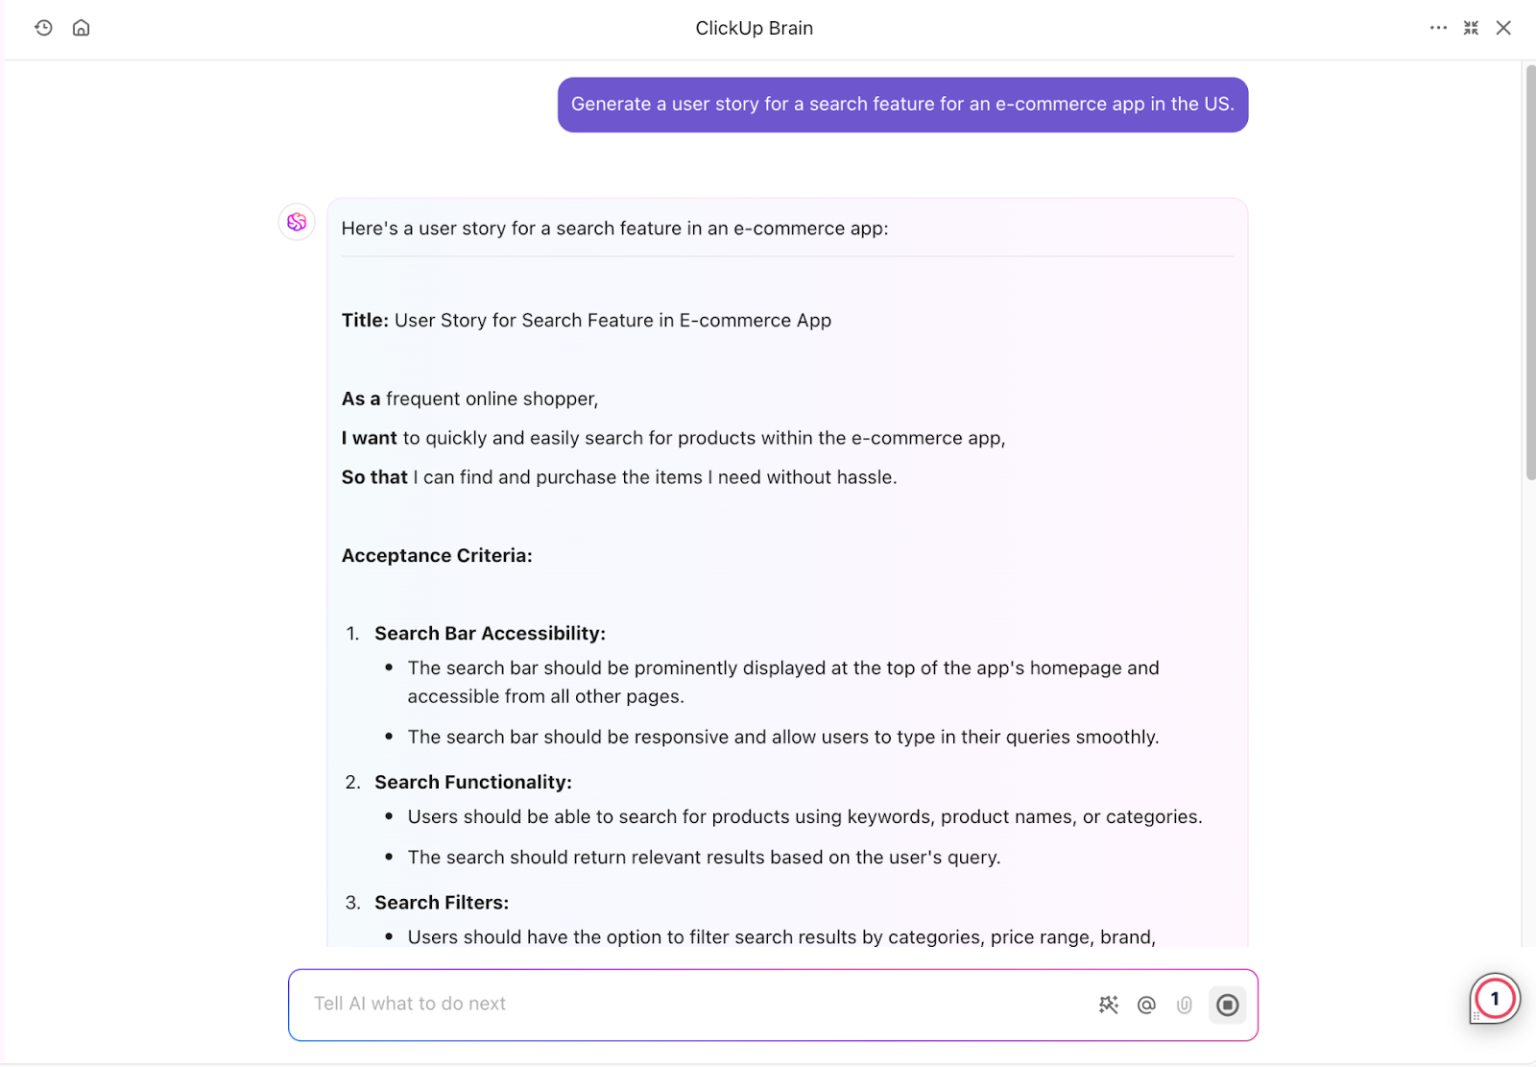Open the chat history clock icon
Viewport: 1536px width, 1067px height.
(x=43, y=28)
